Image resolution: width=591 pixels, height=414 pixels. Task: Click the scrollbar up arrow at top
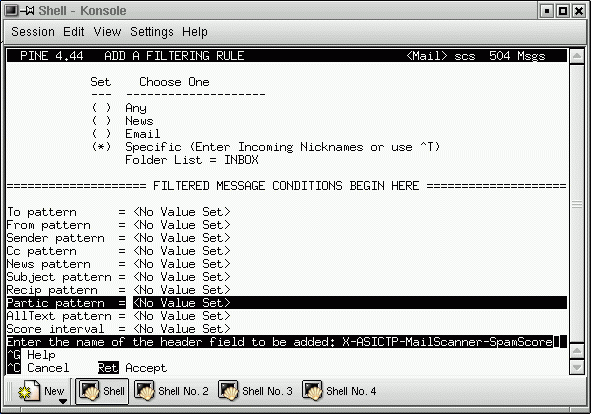pos(577,57)
